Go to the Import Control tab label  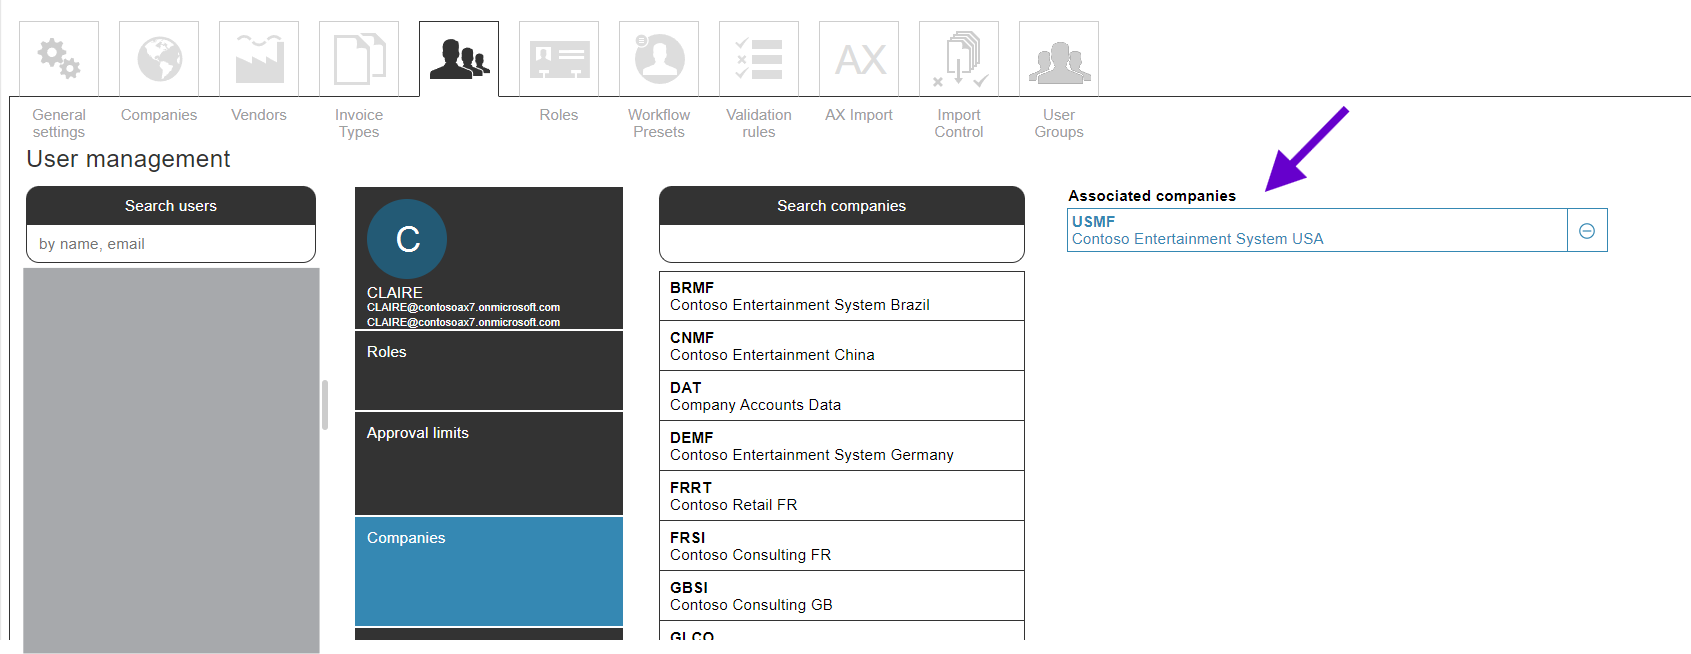pos(959,123)
